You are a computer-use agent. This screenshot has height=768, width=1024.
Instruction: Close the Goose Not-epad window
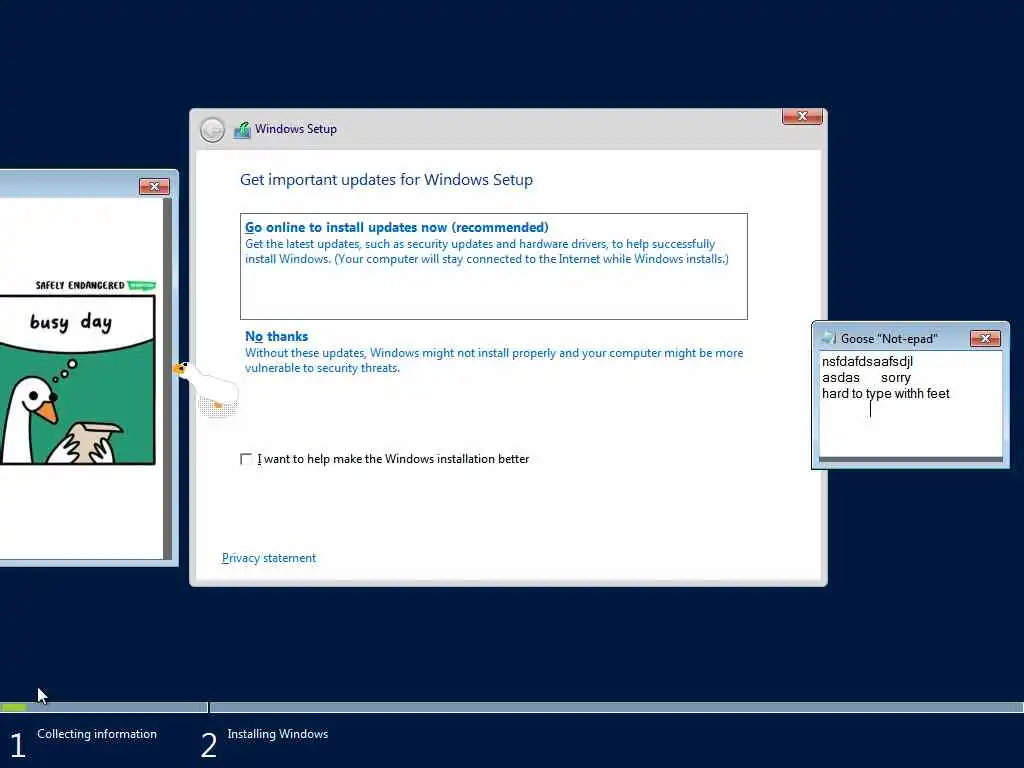pos(985,338)
